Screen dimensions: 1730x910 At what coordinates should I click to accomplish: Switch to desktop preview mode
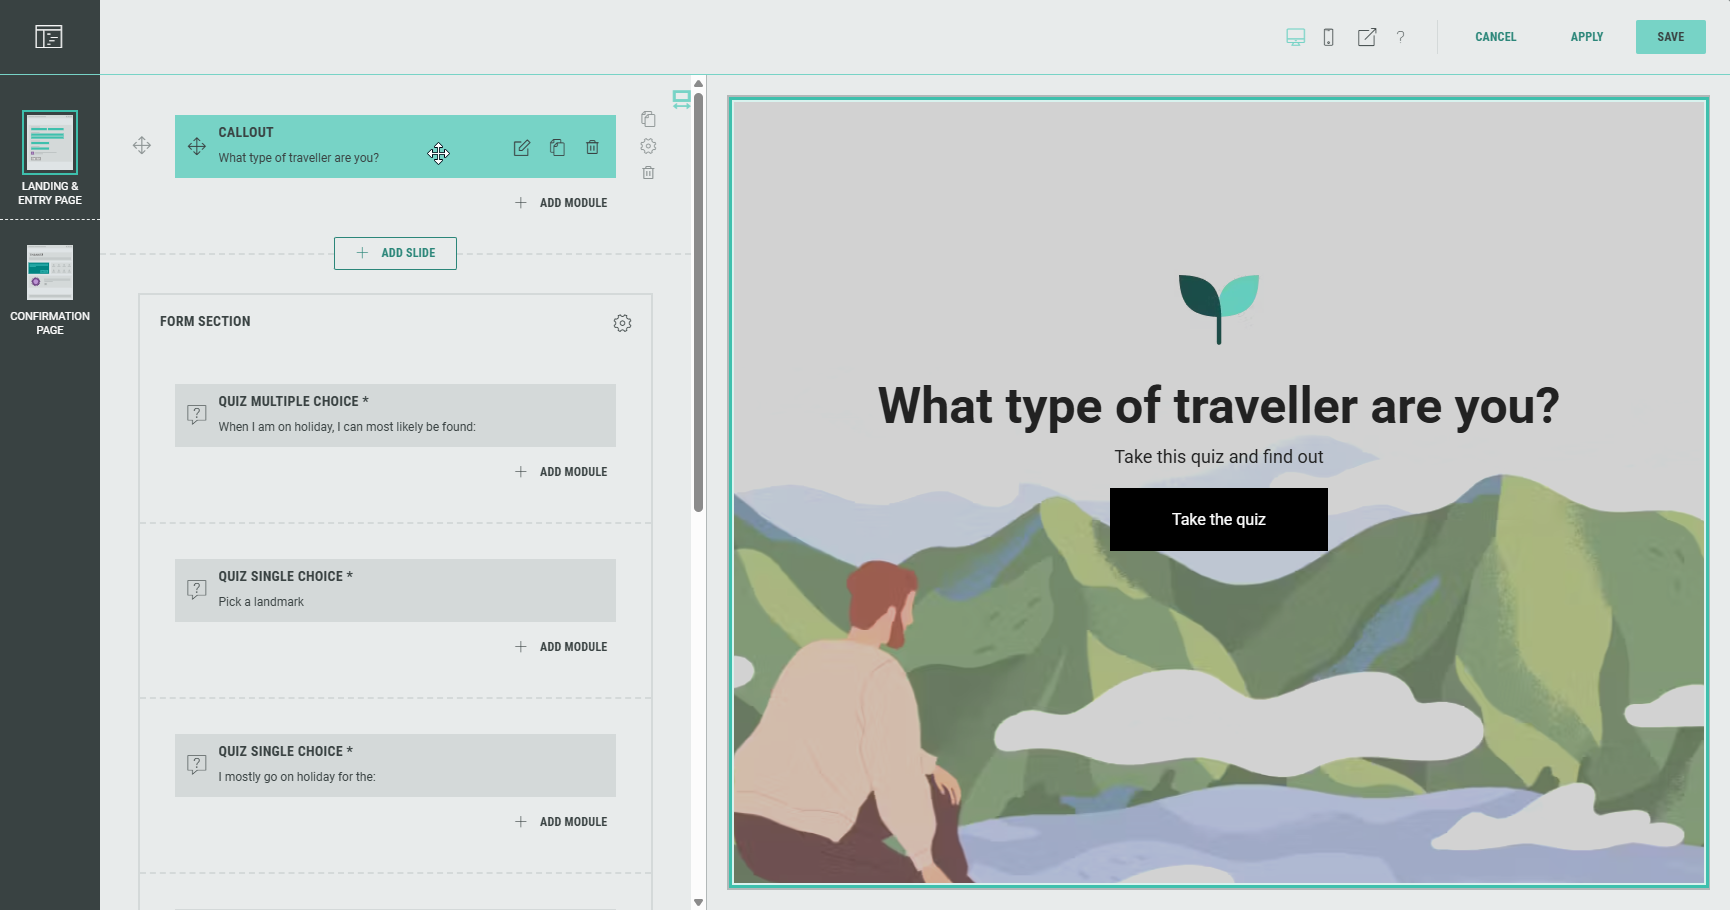(1295, 37)
